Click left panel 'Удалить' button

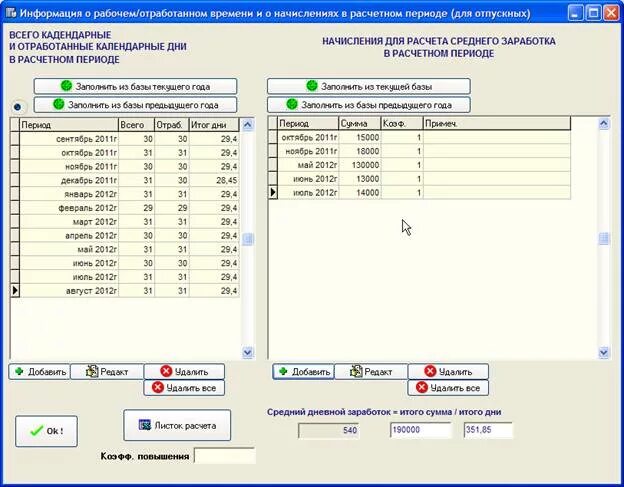coord(184,372)
